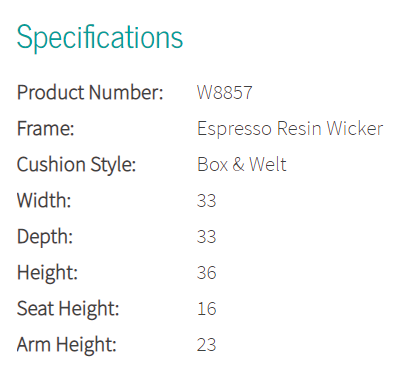Click the Depth label
This screenshot has width=420, height=383.
click(45, 237)
